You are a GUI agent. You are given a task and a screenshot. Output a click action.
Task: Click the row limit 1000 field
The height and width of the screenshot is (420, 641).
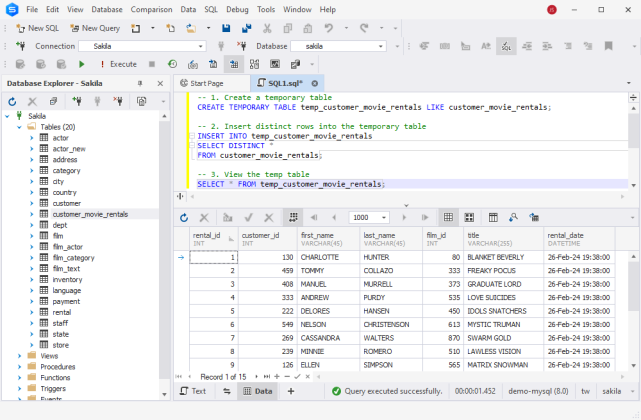(x=361, y=217)
